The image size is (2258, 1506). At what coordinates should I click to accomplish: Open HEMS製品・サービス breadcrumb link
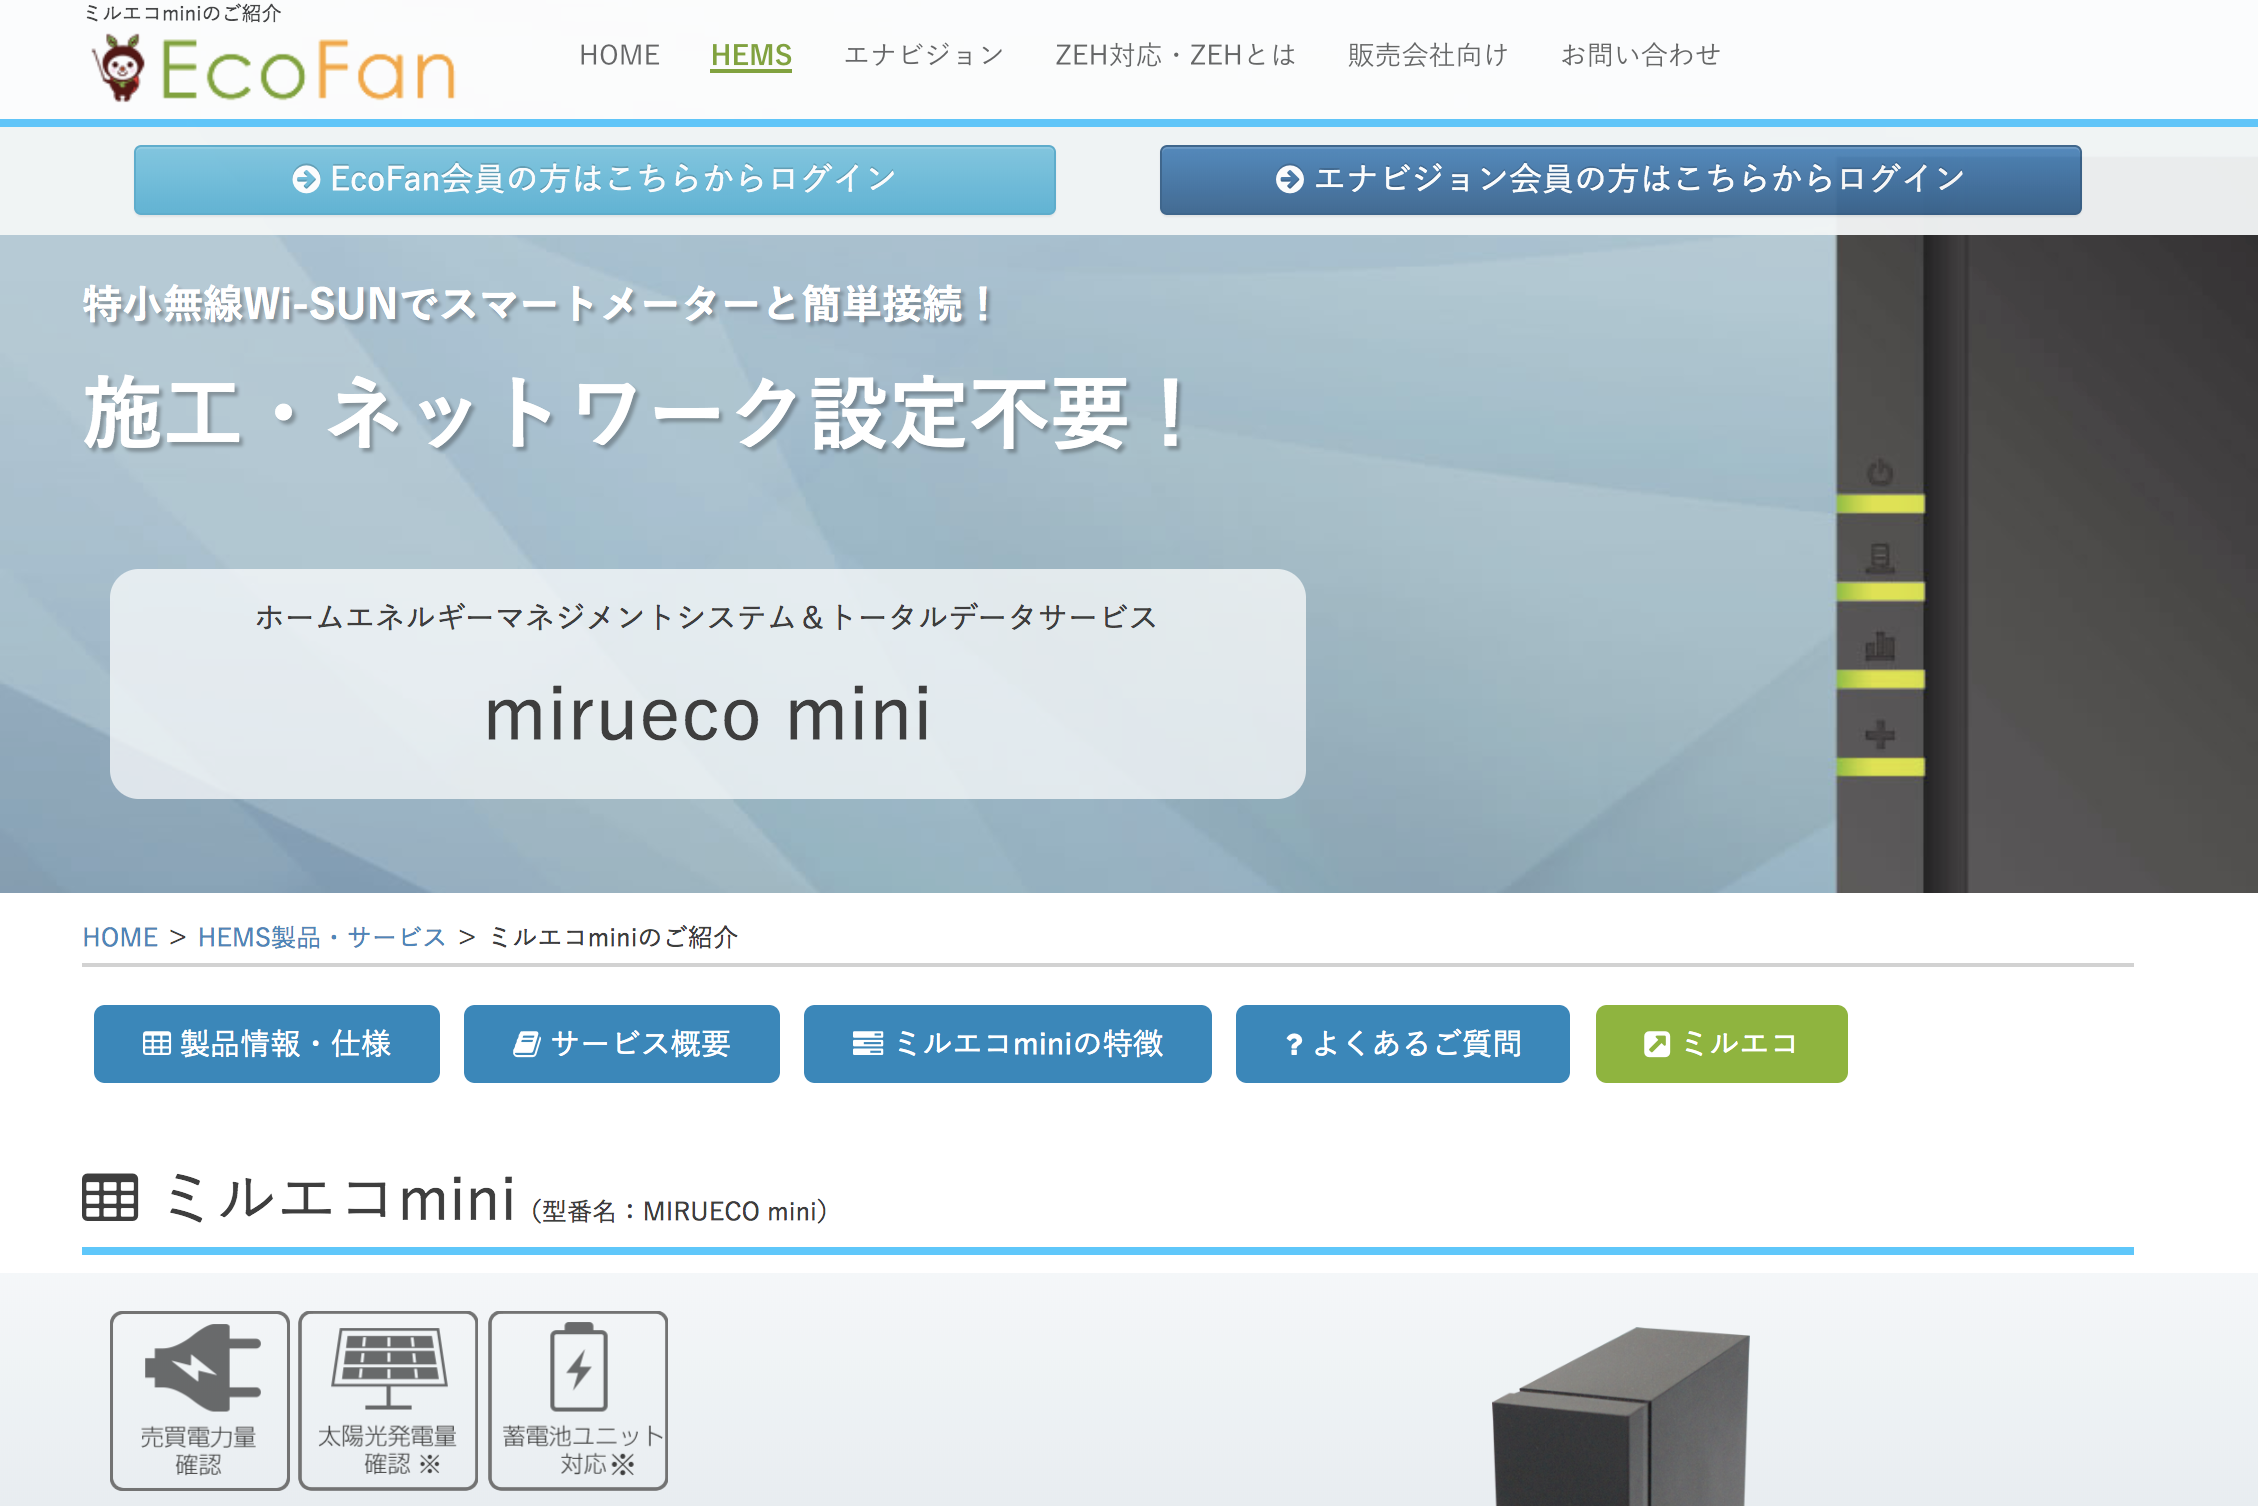click(321, 937)
